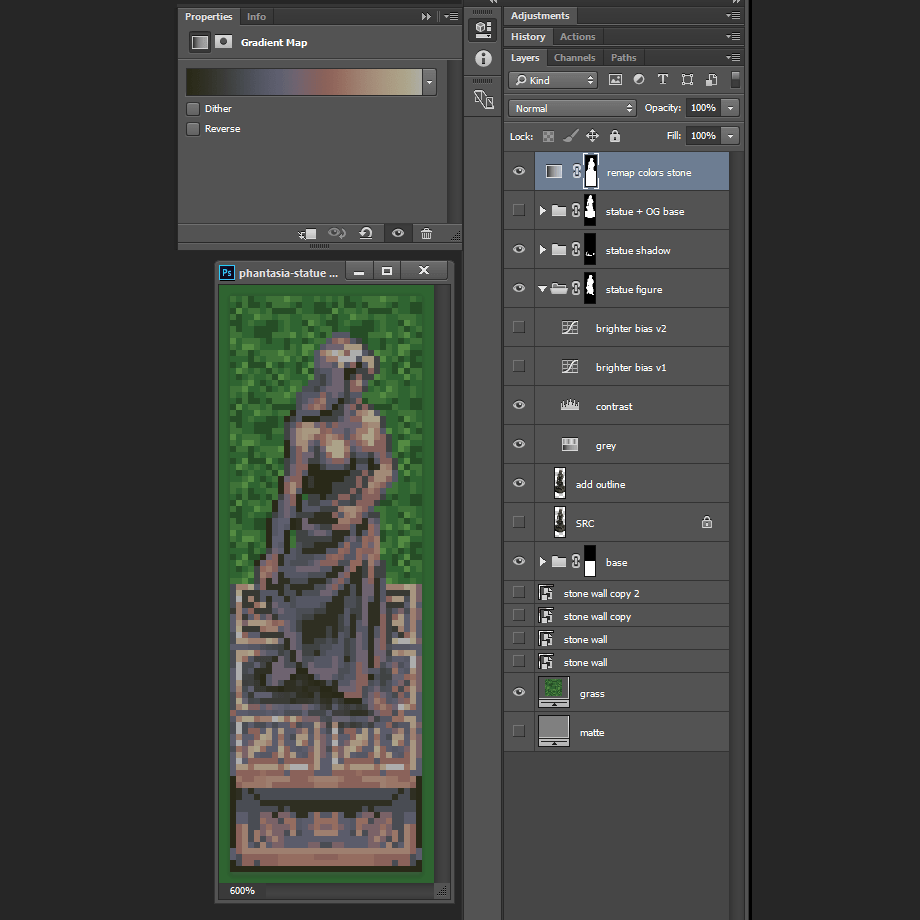
Task: Open the gradient picker dropdown arrow
Action: click(430, 82)
